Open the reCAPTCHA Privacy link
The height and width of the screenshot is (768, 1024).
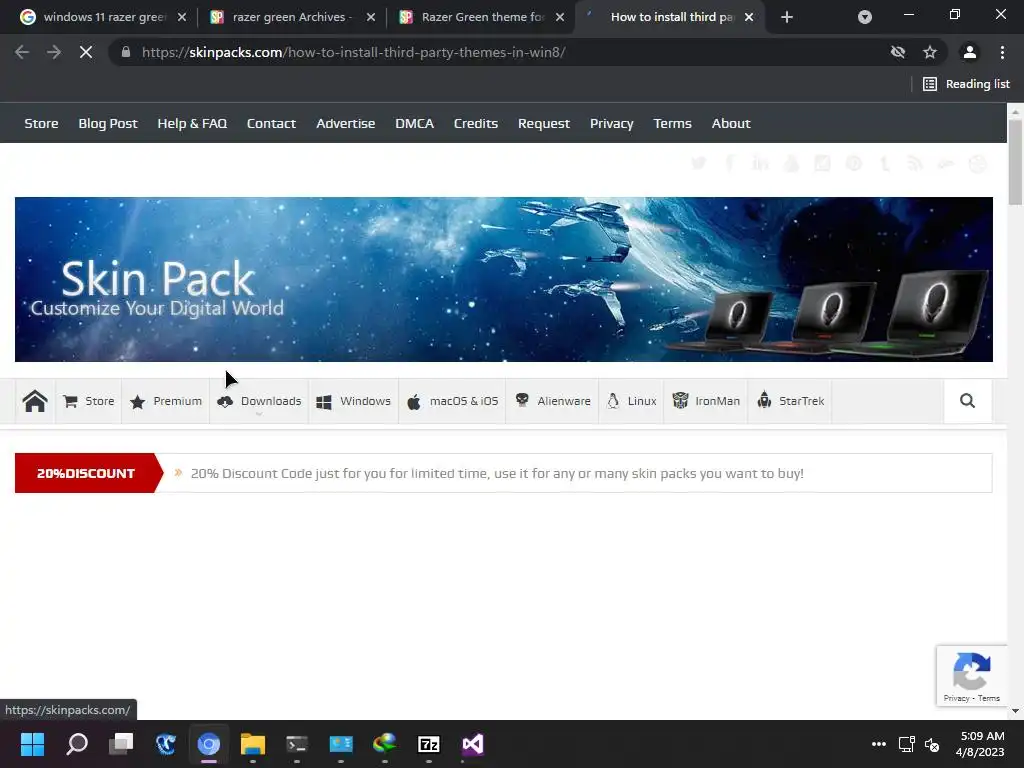[x=956, y=698]
